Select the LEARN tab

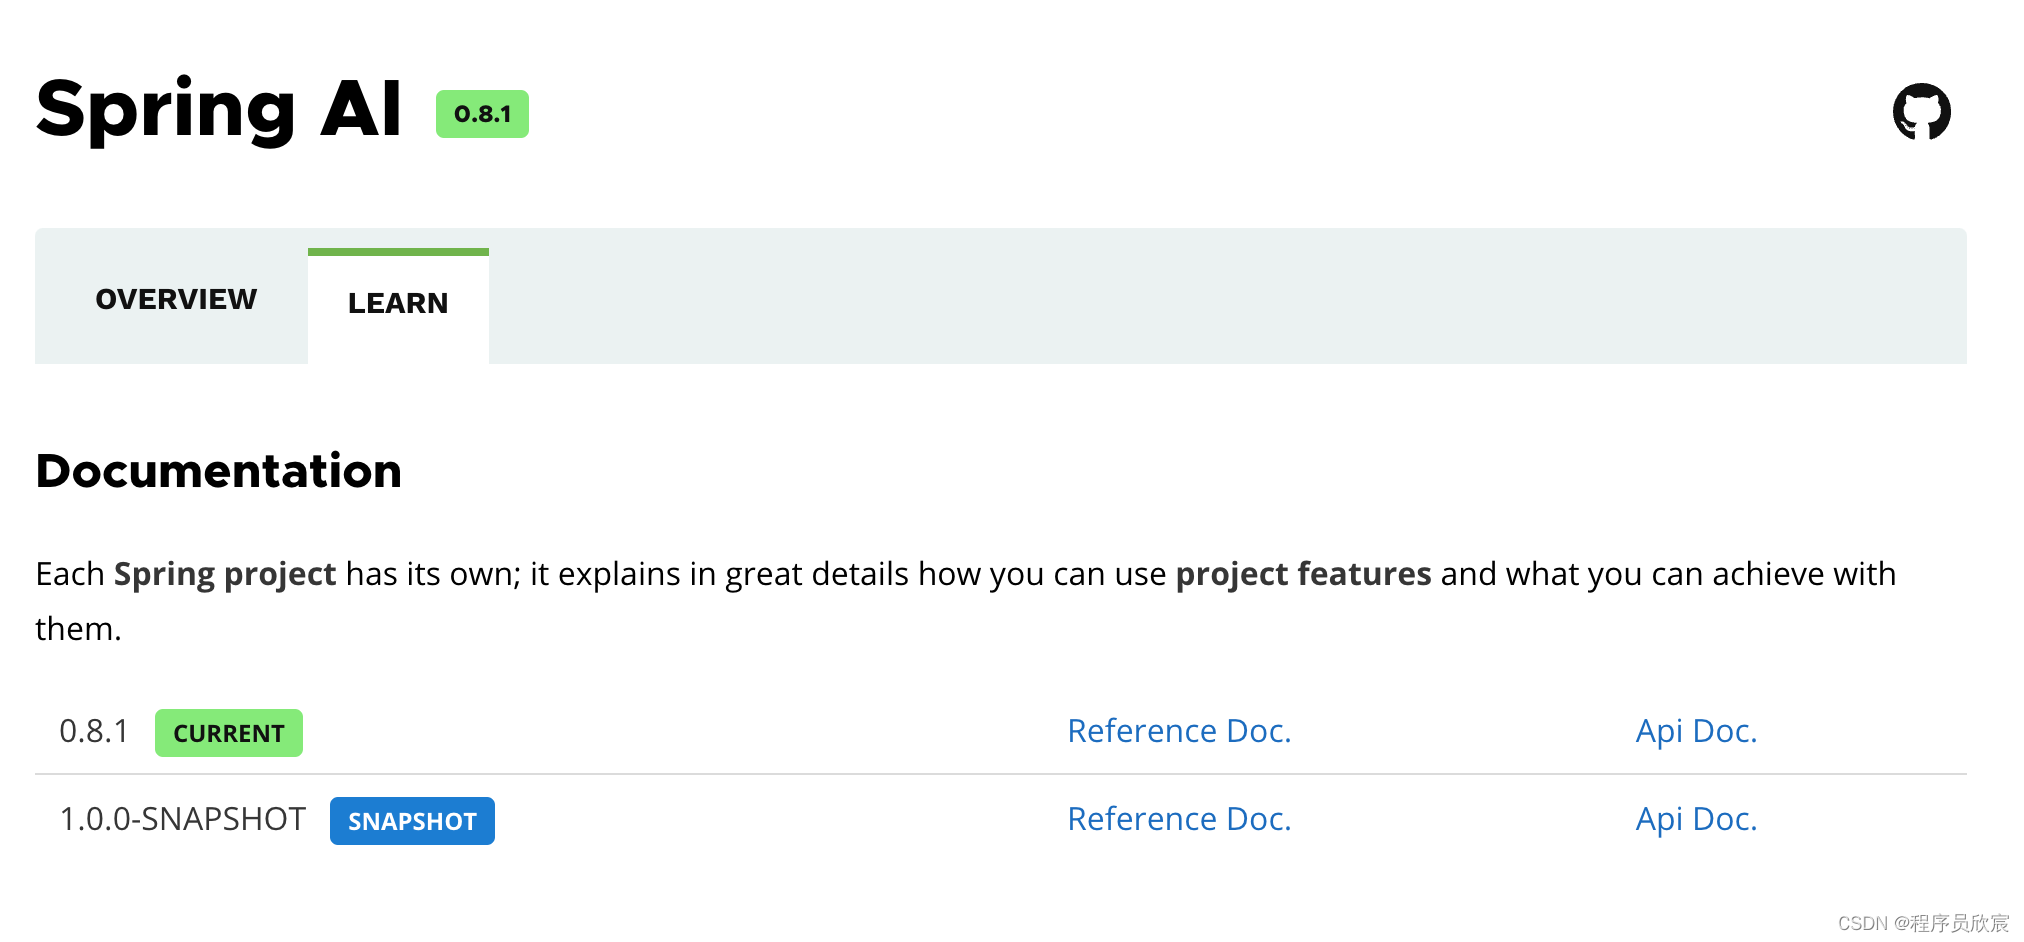click(398, 303)
